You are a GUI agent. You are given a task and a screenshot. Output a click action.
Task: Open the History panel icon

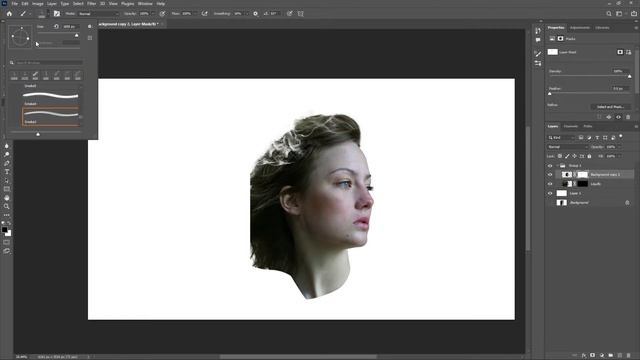coord(538,31)
